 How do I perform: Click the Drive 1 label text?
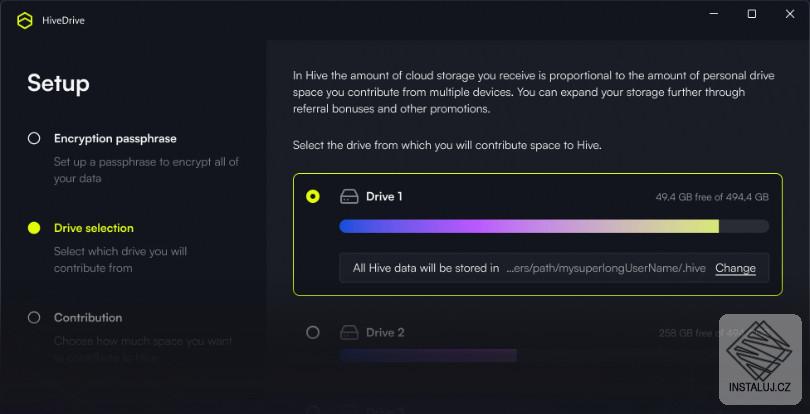click(x=384, y=197)
